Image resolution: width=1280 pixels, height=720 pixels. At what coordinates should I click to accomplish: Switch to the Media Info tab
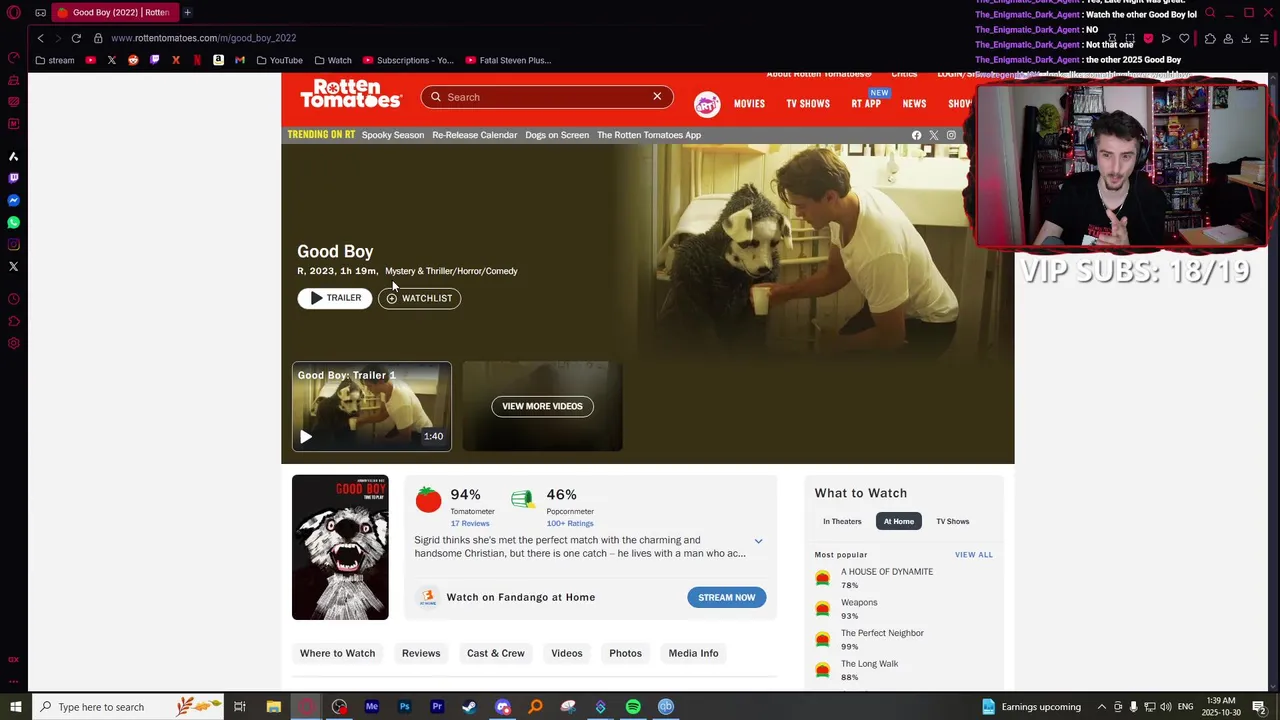(x=693, y=653)
